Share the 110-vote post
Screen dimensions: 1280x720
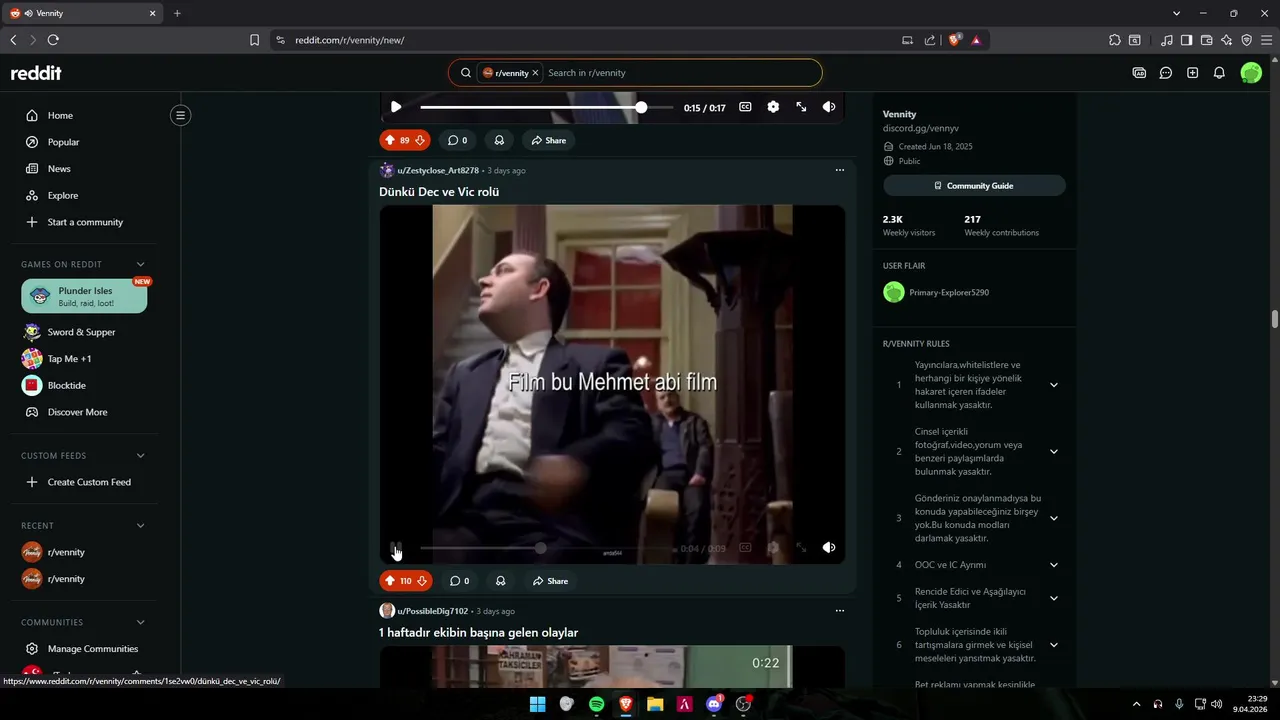coord(550,581)
